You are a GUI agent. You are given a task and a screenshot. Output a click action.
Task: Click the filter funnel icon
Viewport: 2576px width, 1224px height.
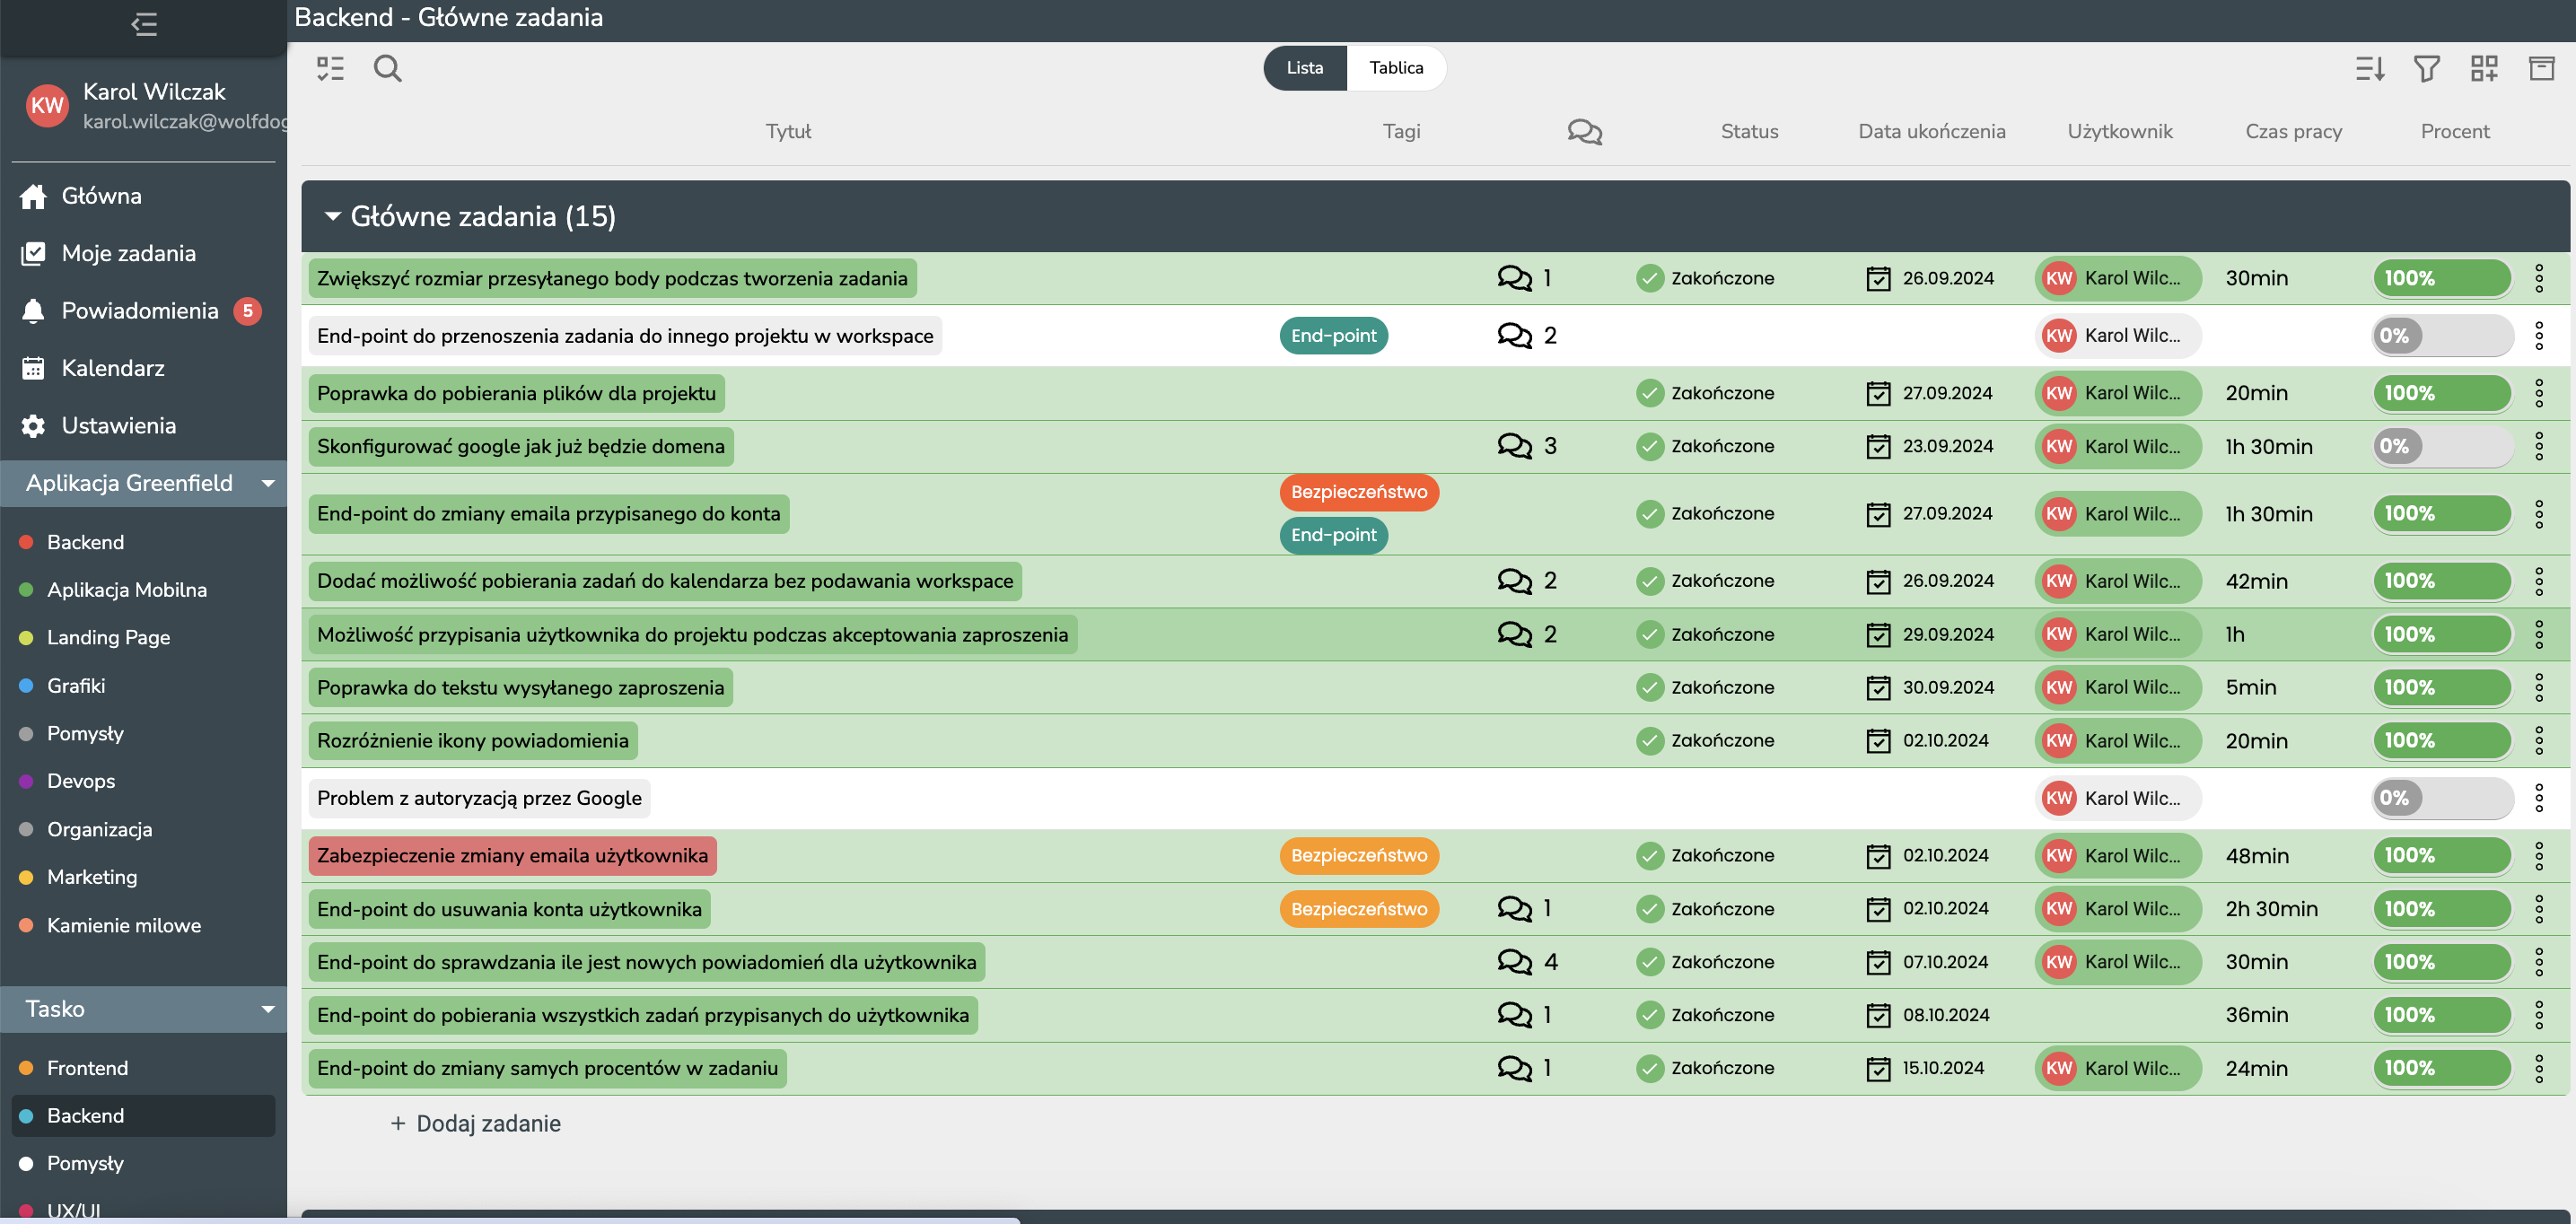[x=2427, y=68]
